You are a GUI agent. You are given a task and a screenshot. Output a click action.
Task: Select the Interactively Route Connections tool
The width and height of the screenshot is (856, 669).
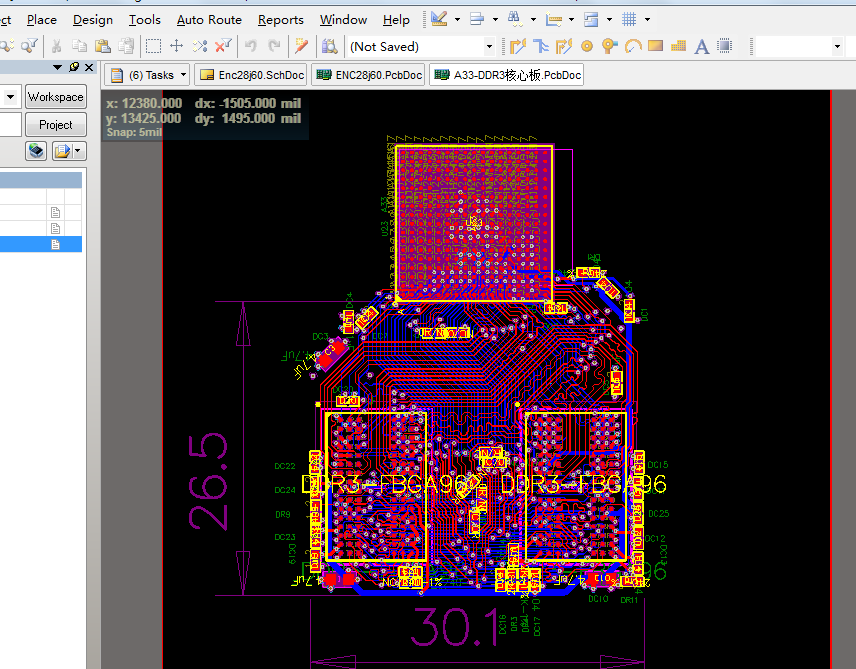[518, 46]
